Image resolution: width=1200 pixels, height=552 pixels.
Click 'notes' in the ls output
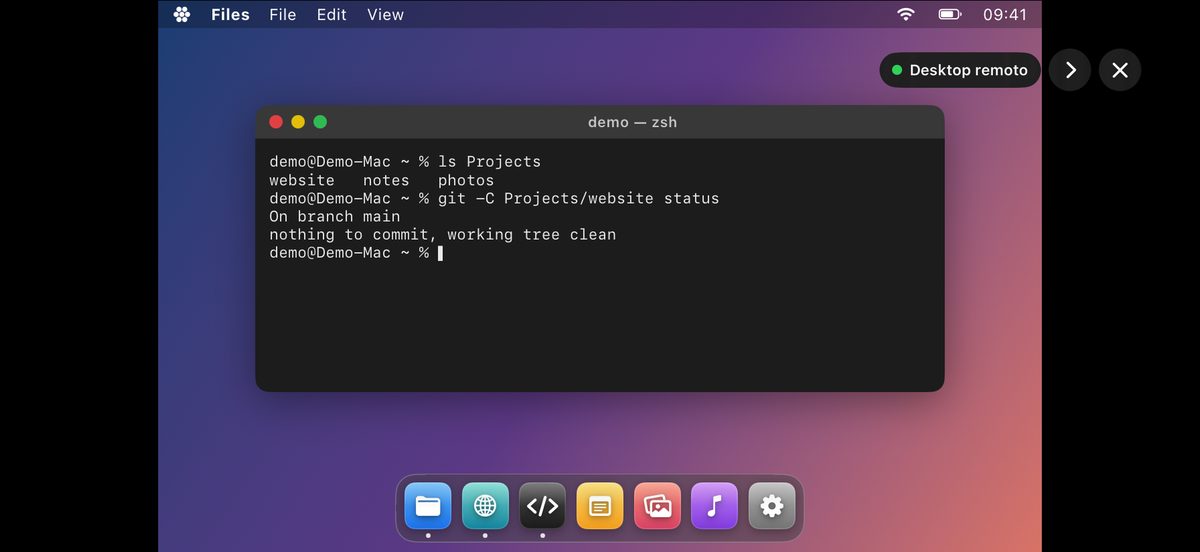[x=386, y=180]
